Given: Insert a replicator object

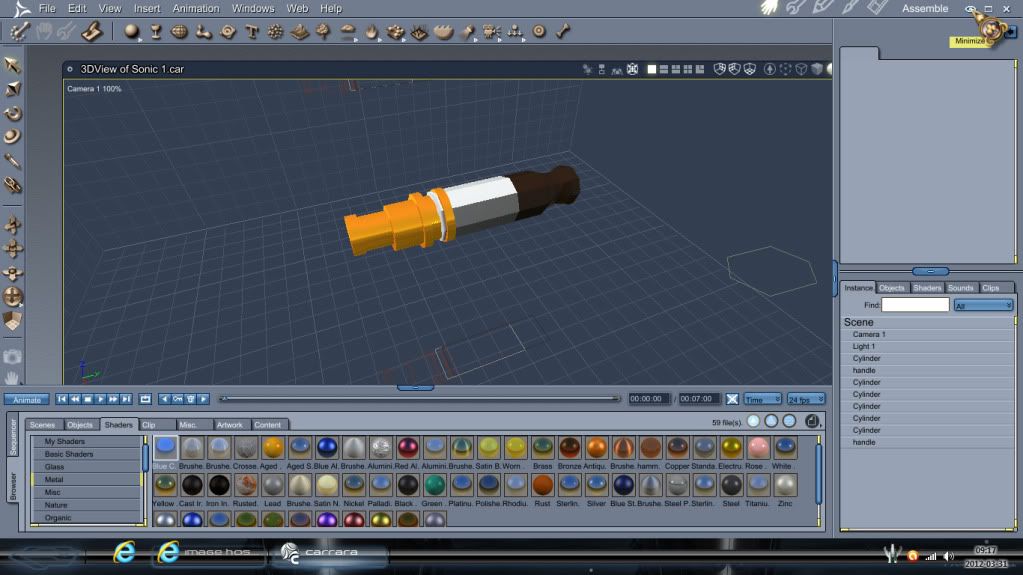Looking at the screenshot, I should (395, 31).
